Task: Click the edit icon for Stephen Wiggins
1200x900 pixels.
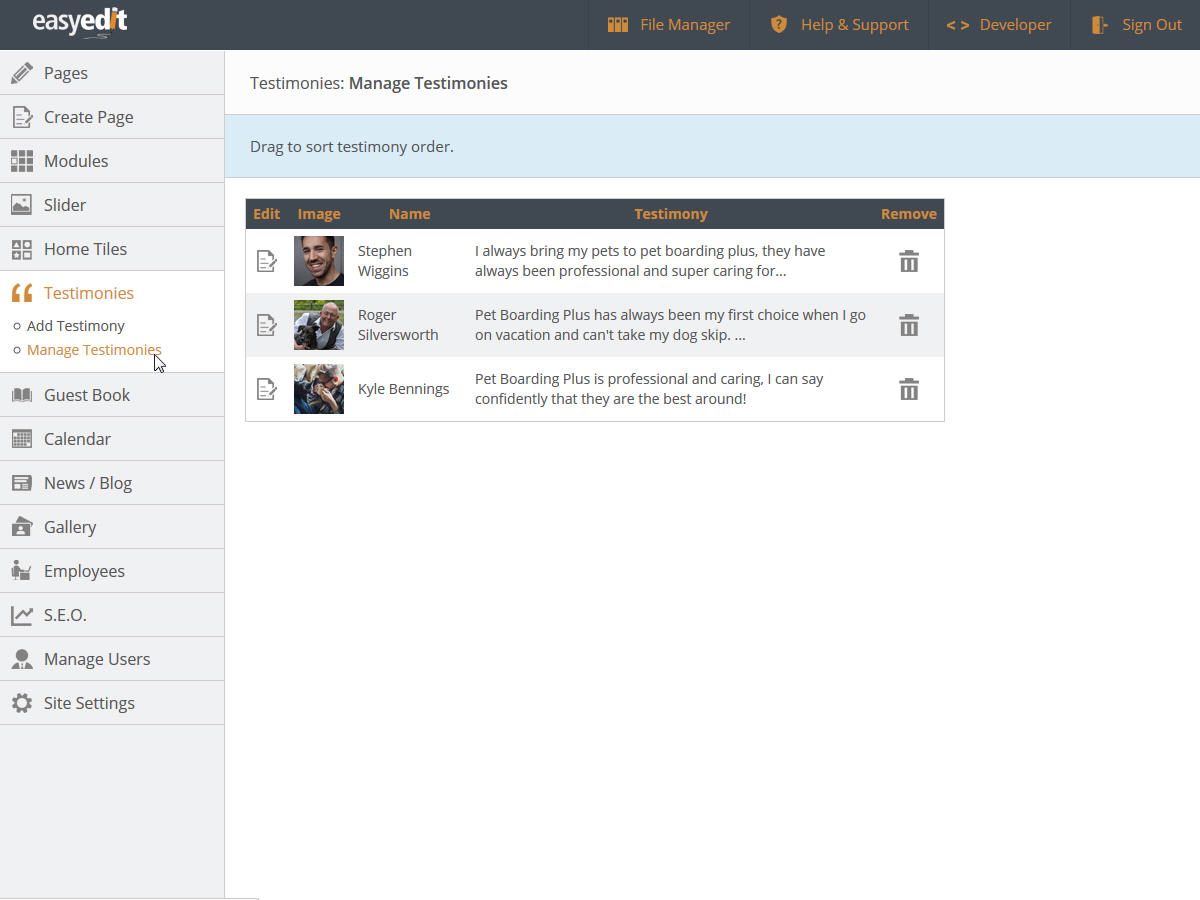Action: click(x=267, y=261)
